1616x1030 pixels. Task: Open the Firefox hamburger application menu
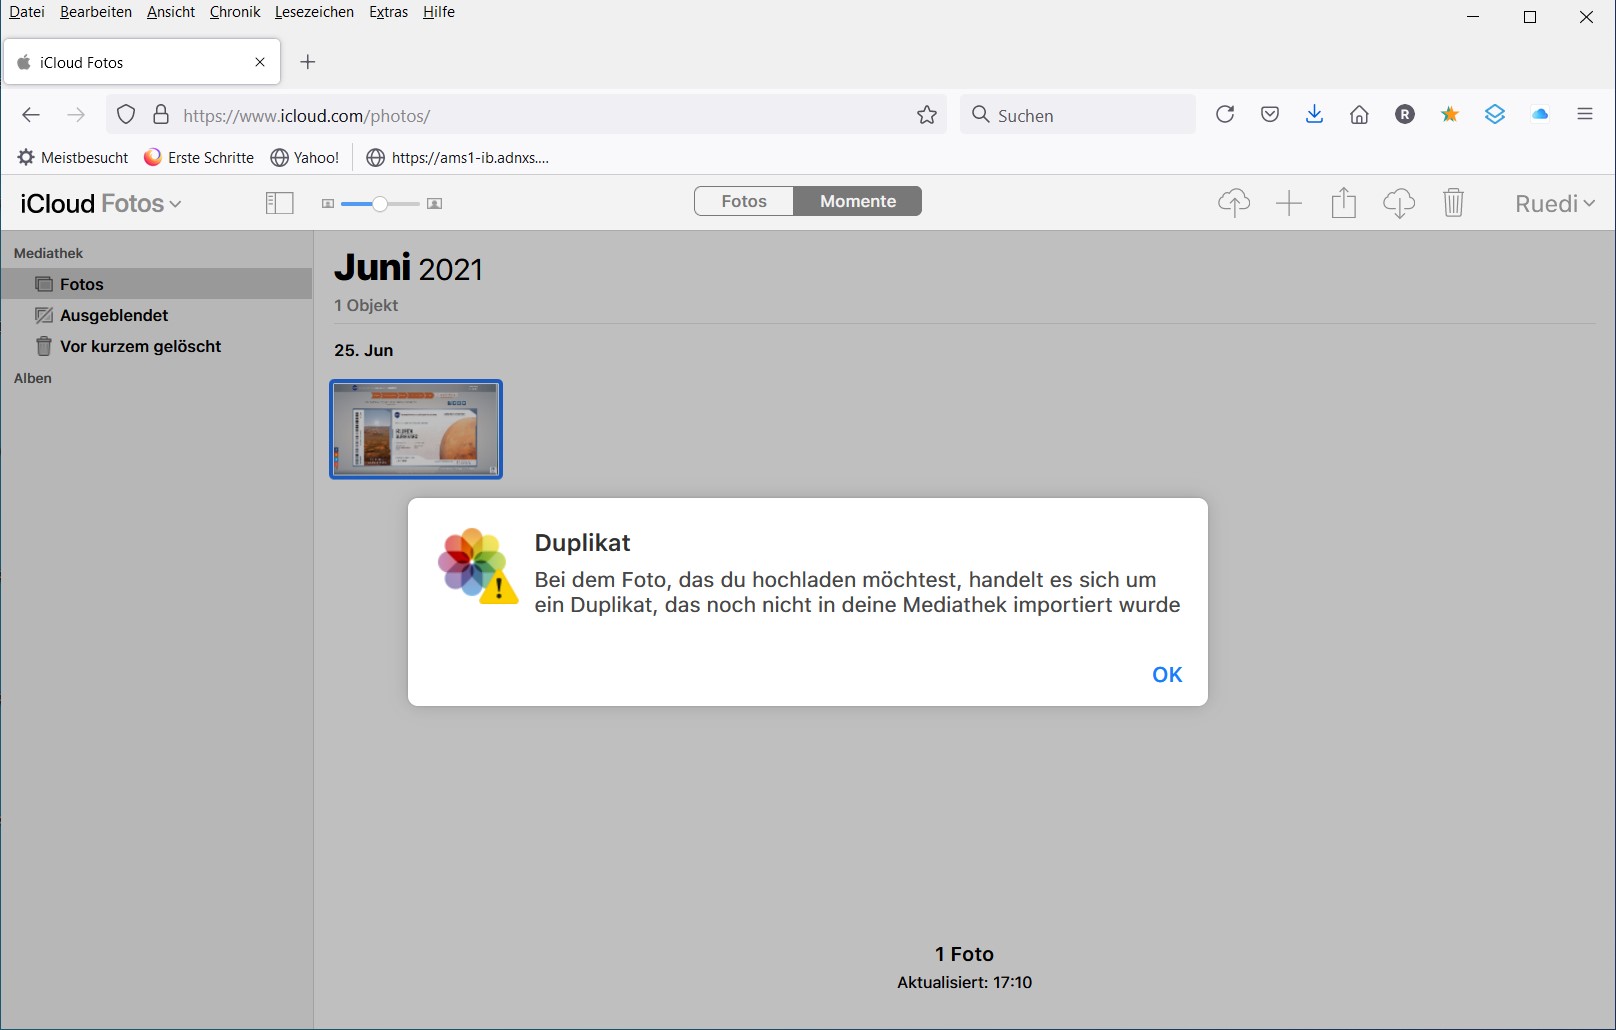pyautogui.click(x=1585, y=115)
